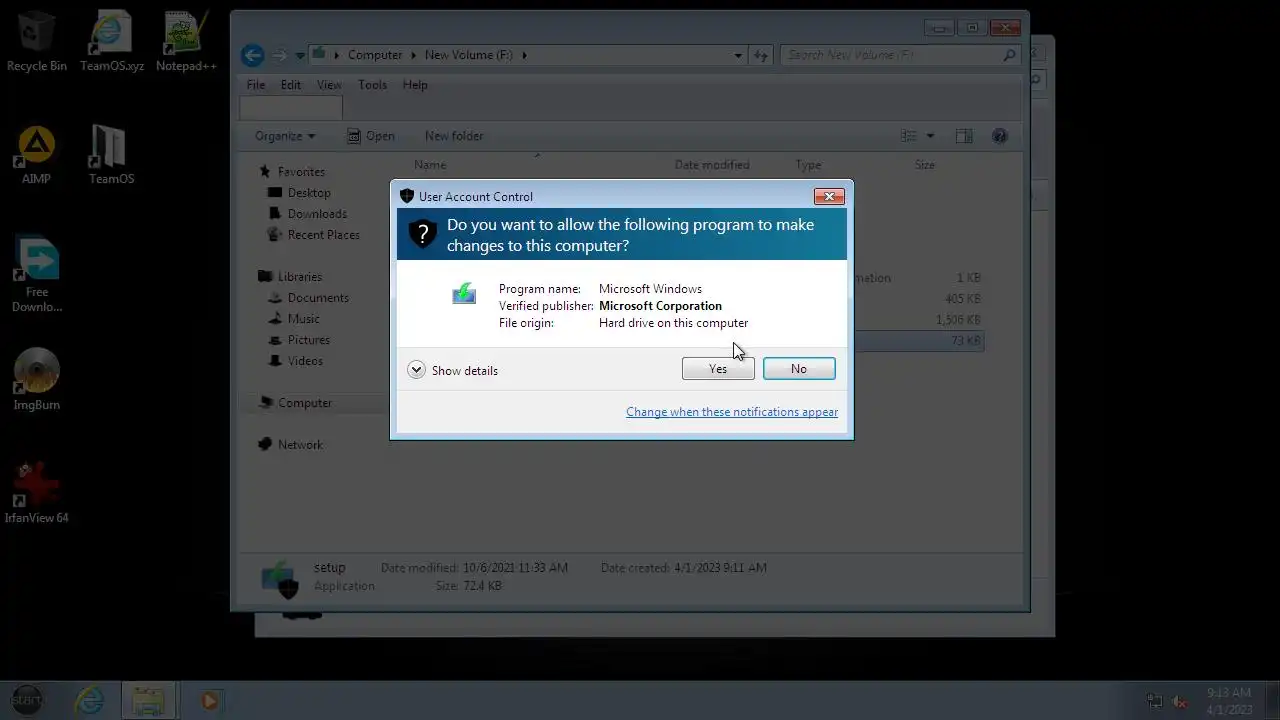Viewport: 1280px width, 720px height.
Task: Click New Volume (F:) in address bar
Action: 469,55
